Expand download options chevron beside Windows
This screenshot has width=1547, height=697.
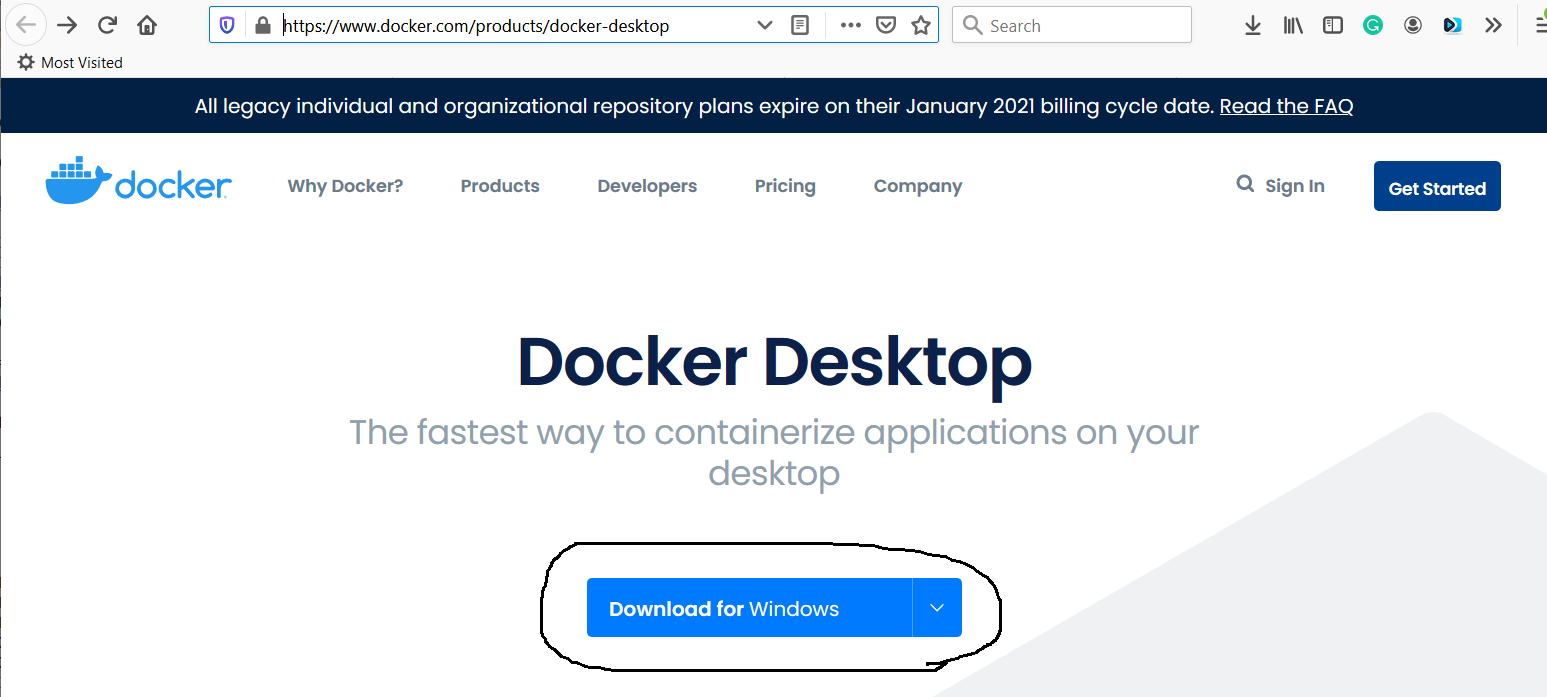937,608
